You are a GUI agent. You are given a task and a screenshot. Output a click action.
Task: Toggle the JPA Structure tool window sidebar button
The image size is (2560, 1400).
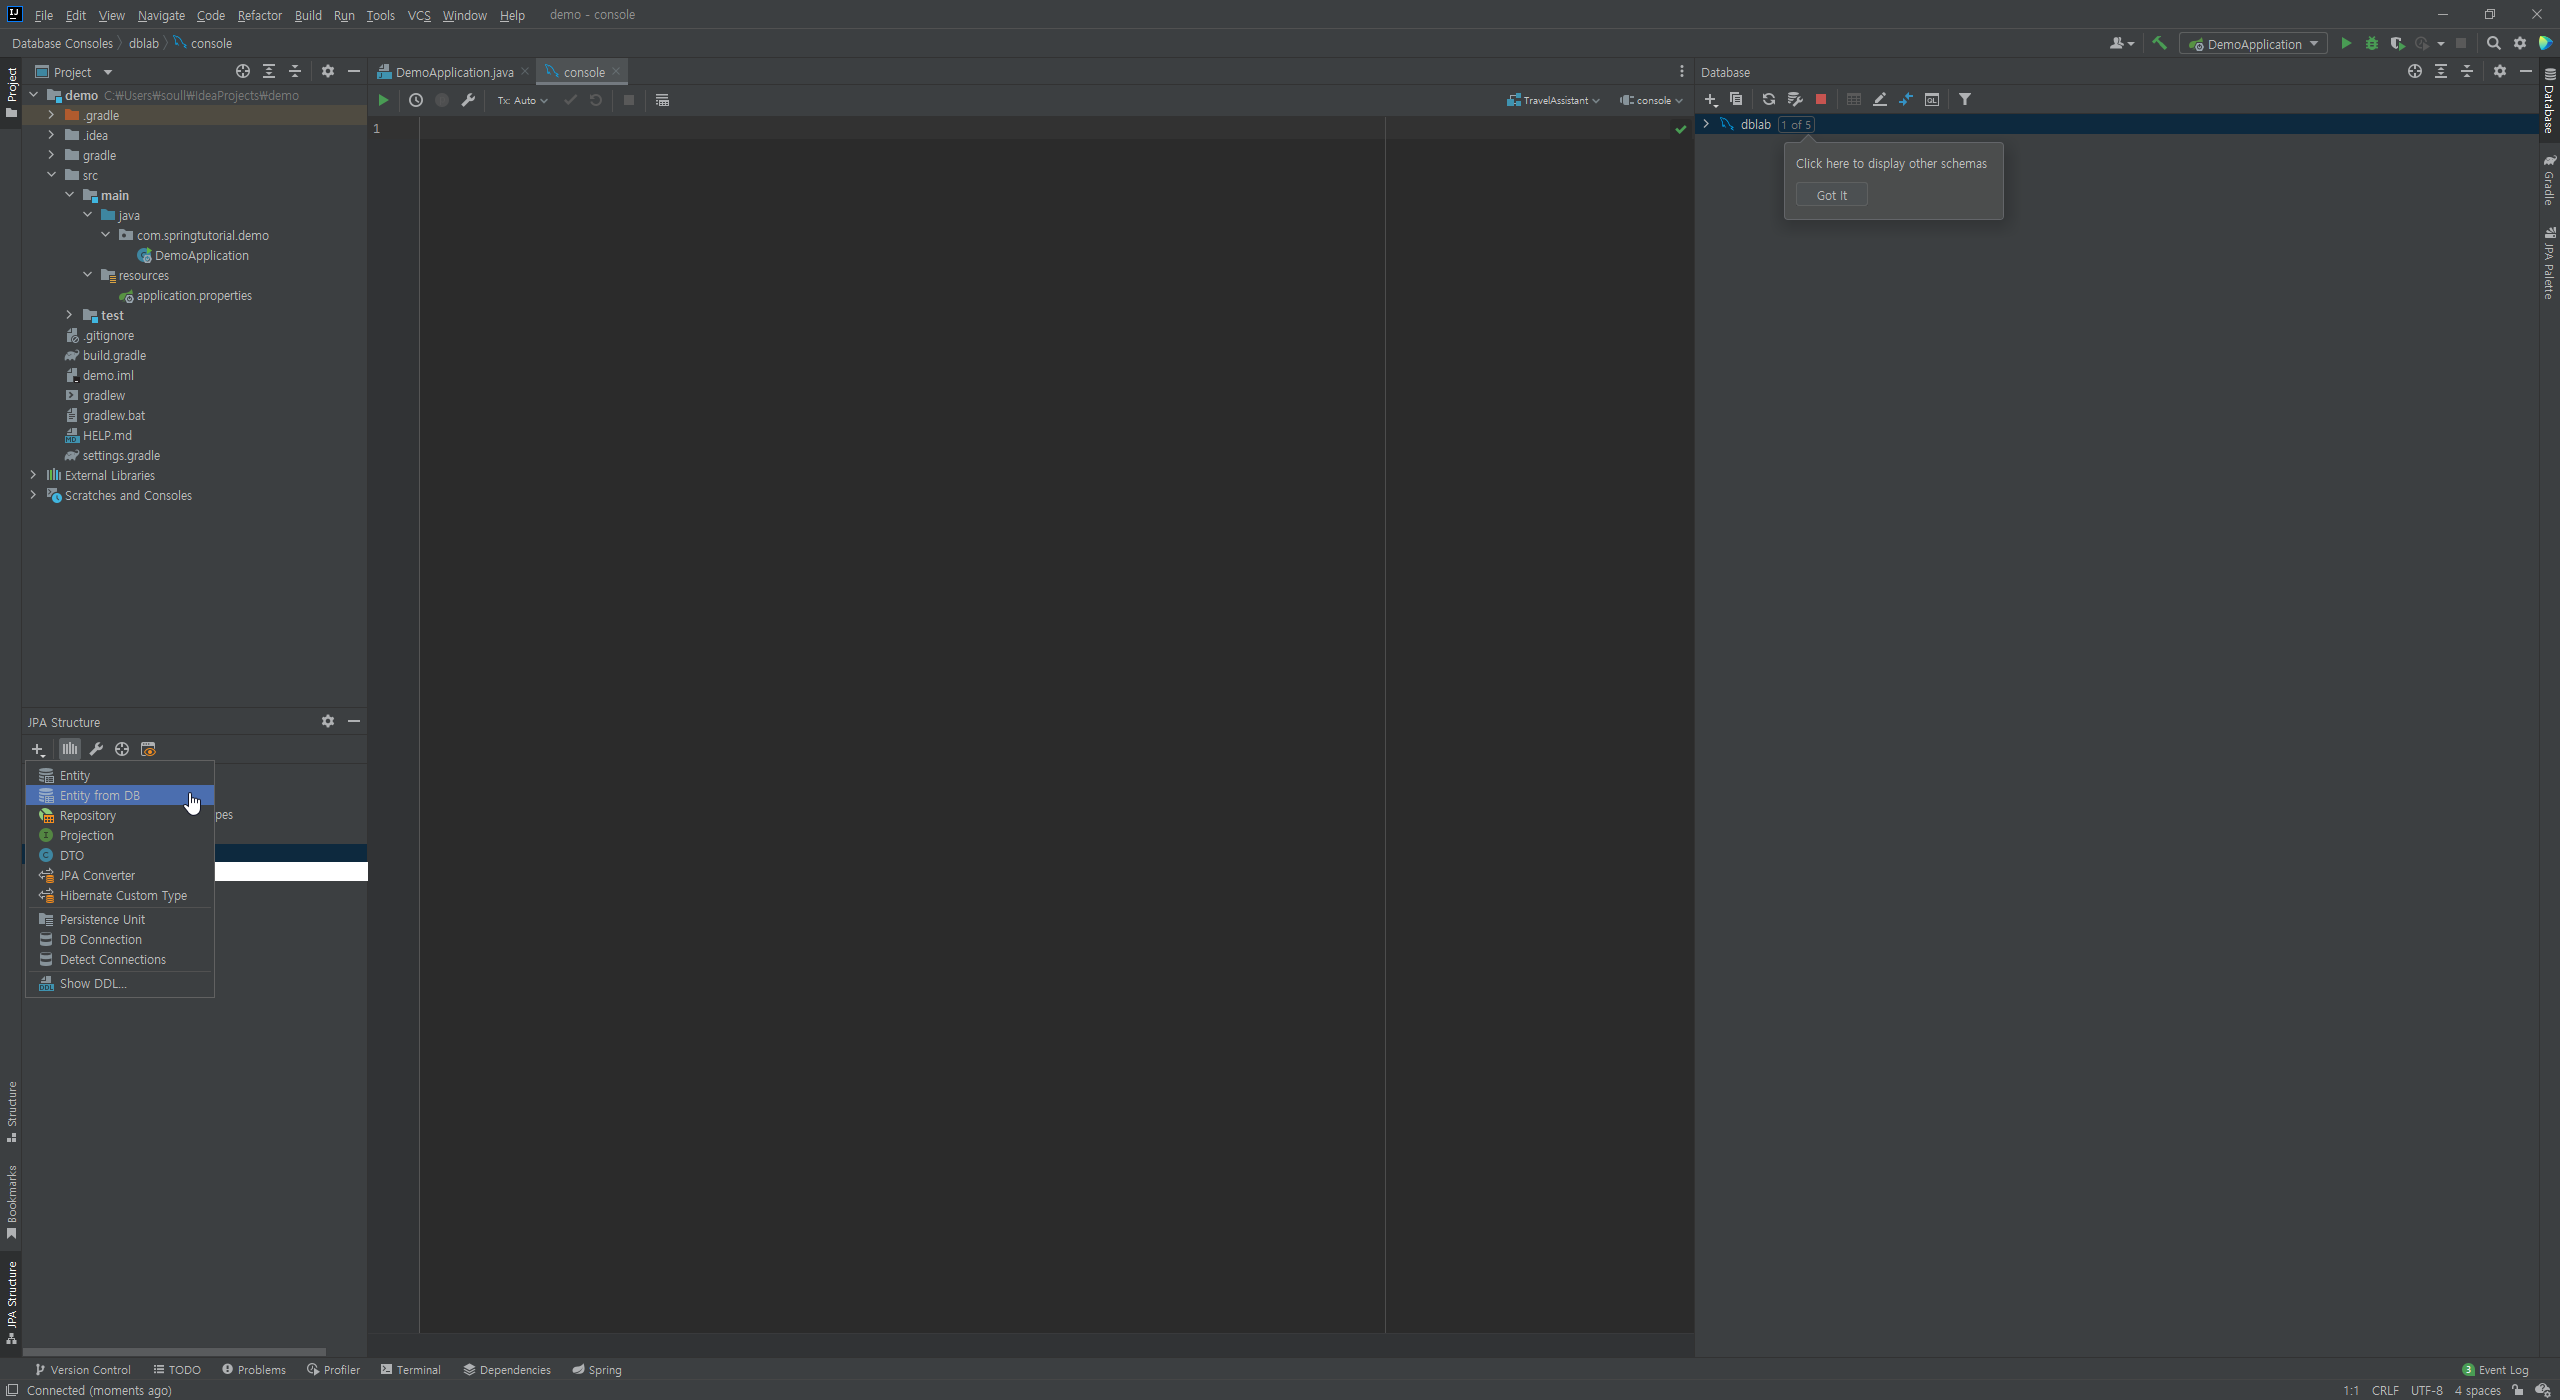(12, 1302)
